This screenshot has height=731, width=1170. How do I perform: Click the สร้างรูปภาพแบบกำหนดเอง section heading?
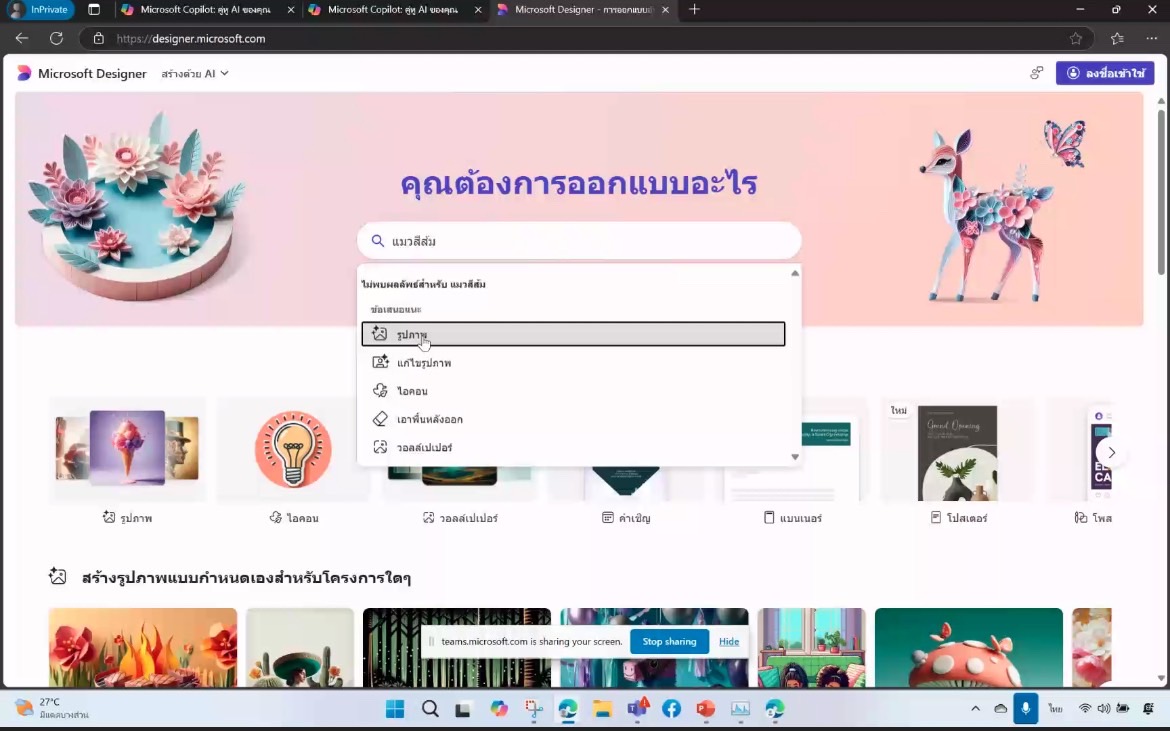click(246, 577)
